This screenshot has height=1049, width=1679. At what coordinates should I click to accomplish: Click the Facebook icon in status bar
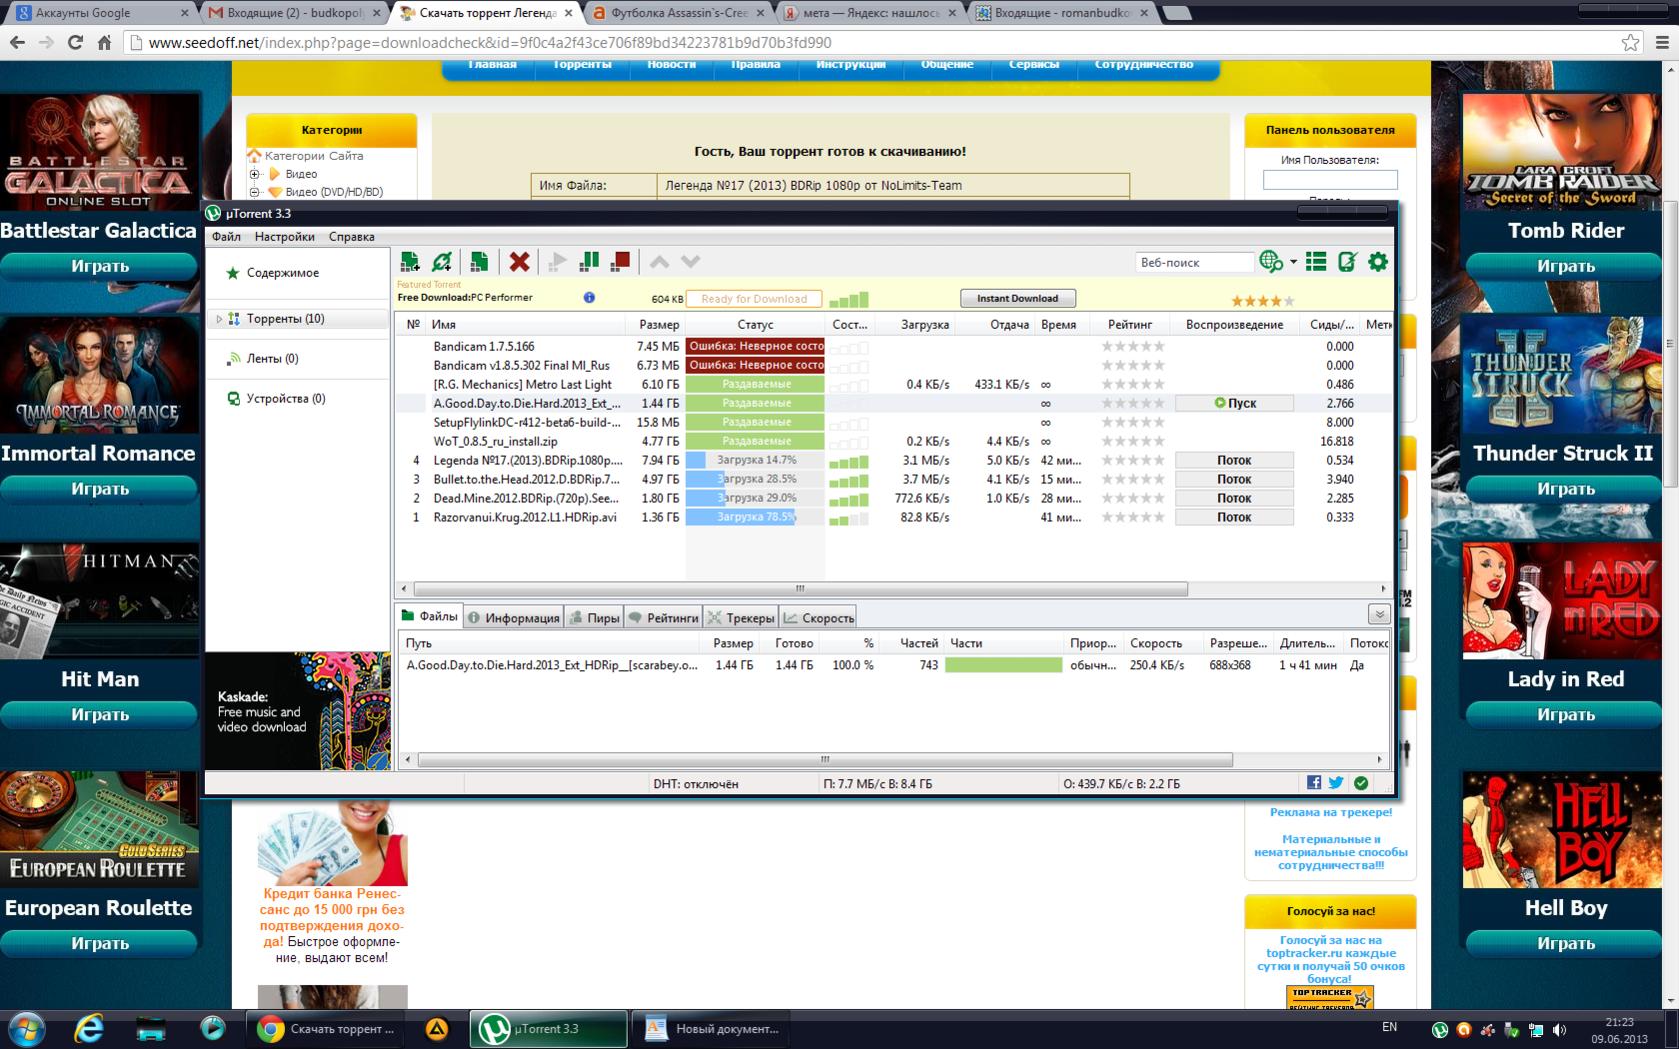1313,783
